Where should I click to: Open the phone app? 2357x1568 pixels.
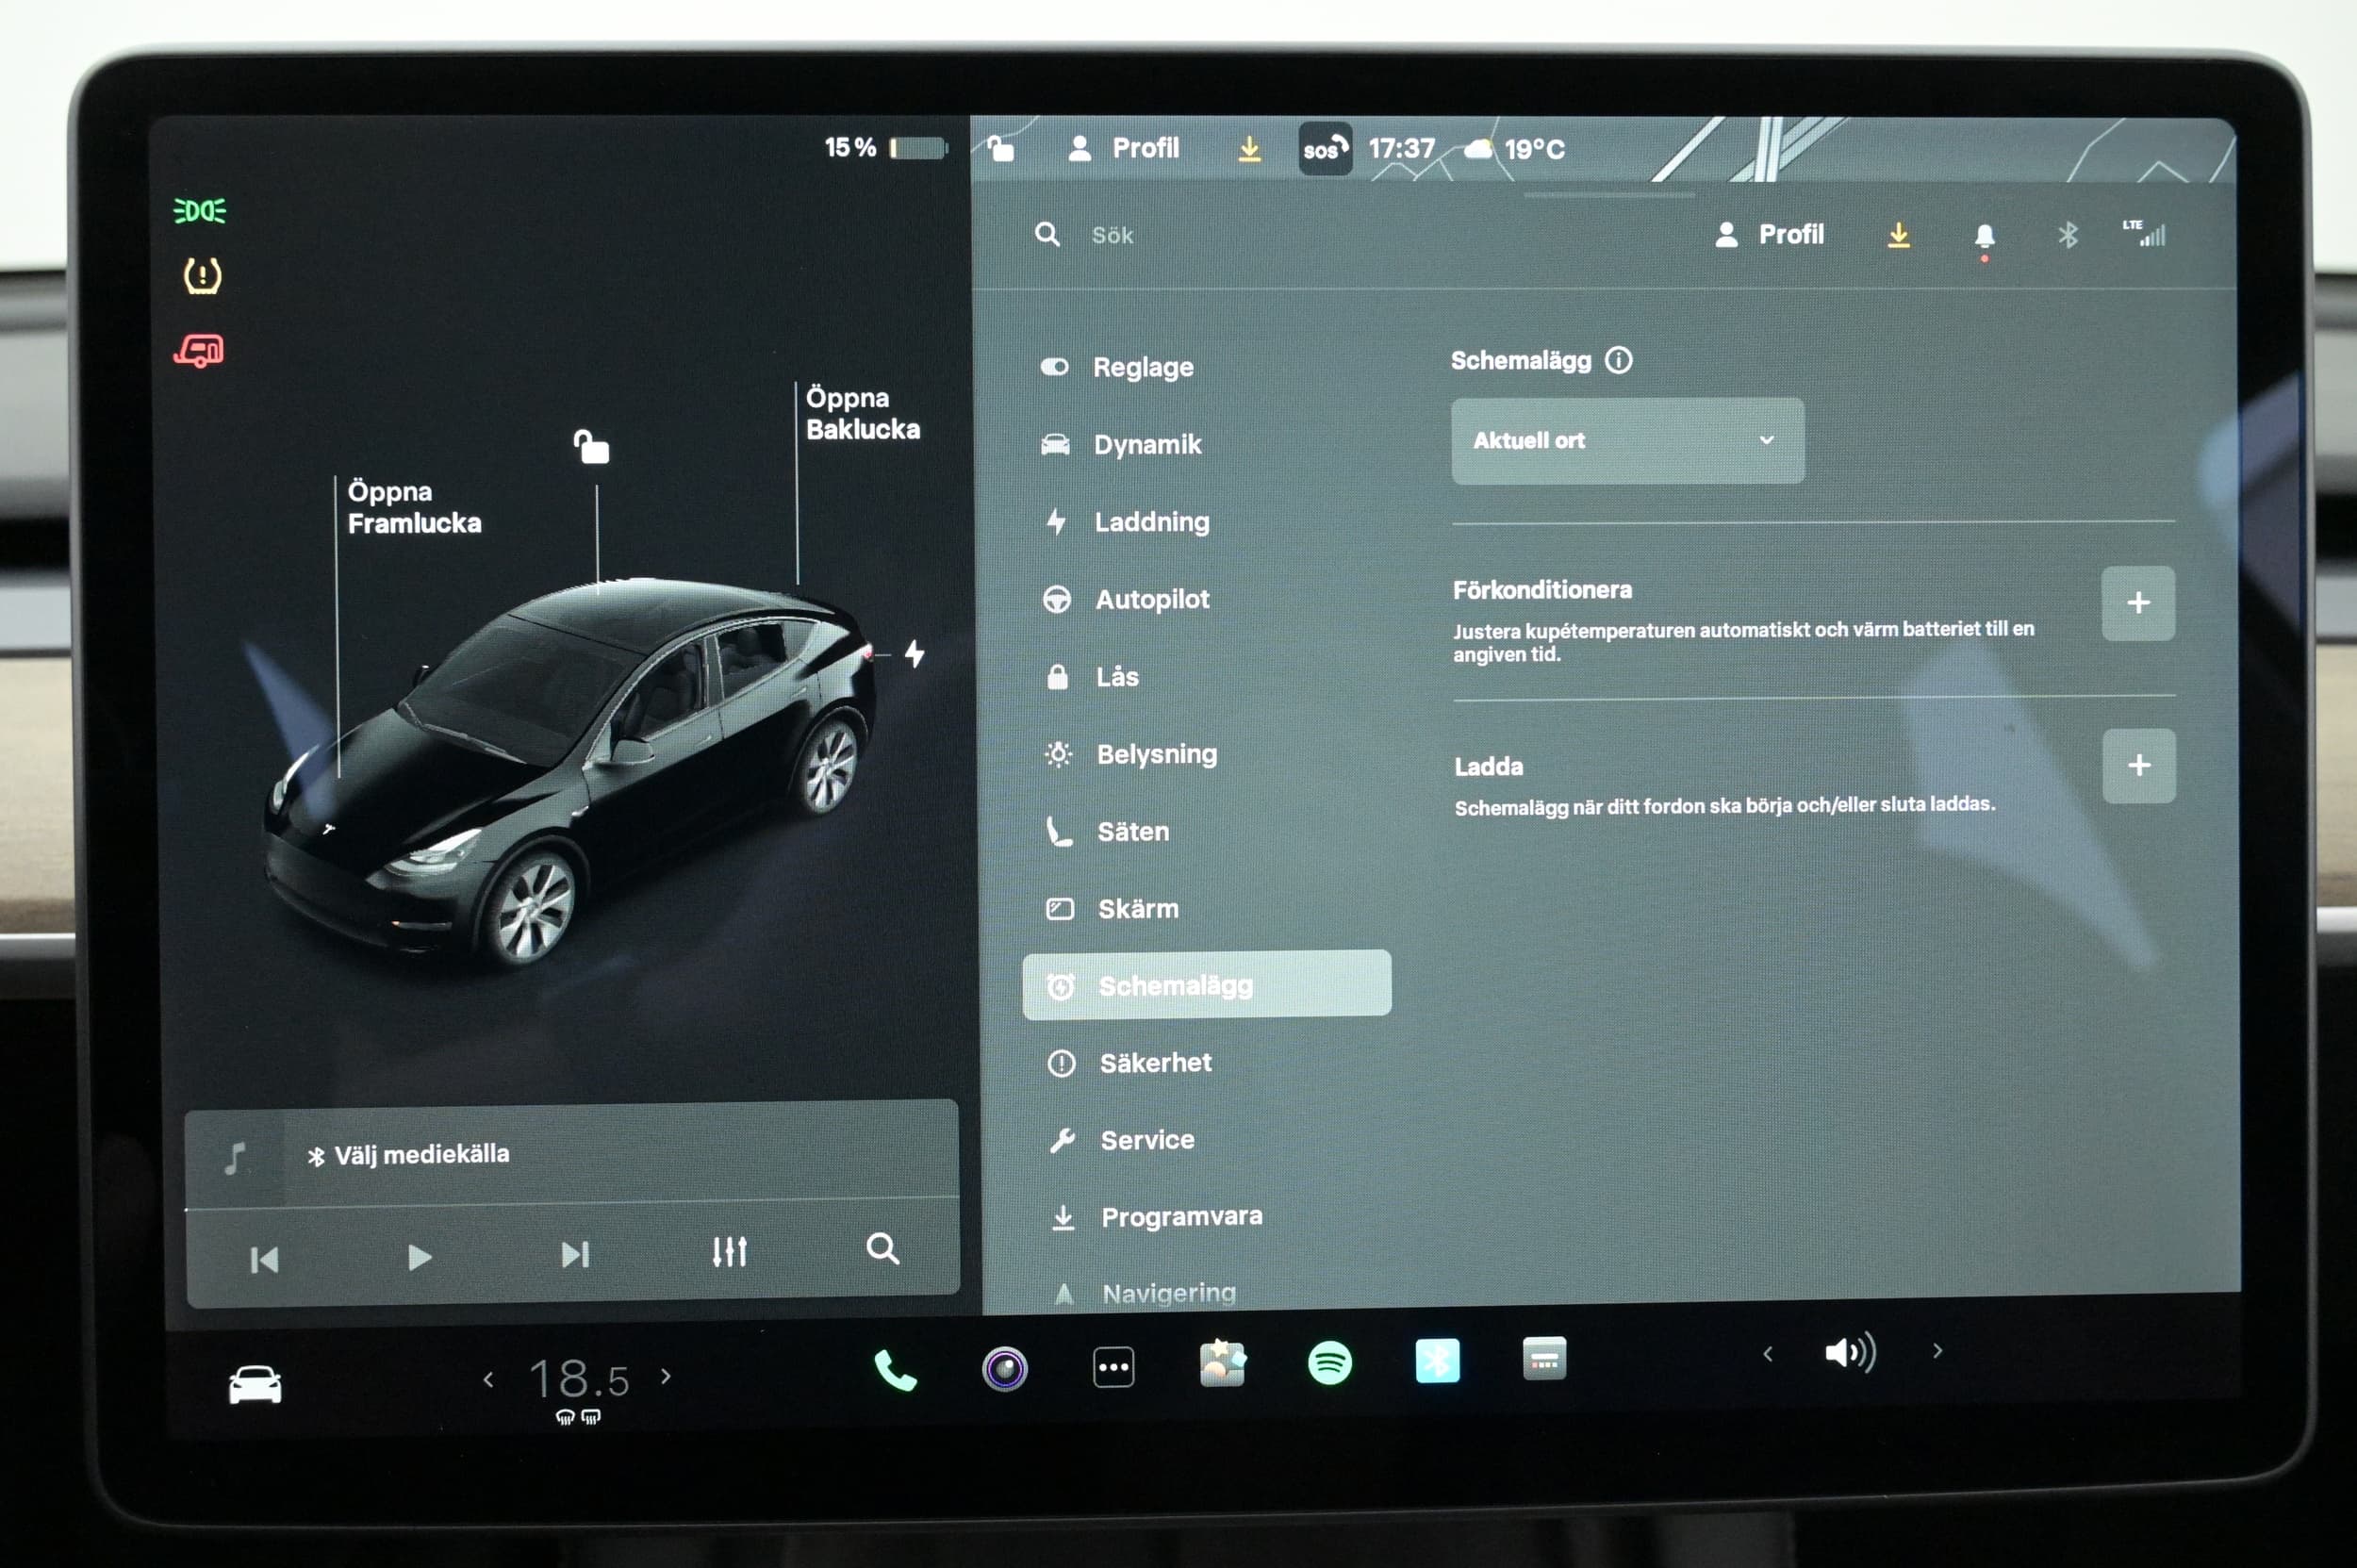point(895,1369)
